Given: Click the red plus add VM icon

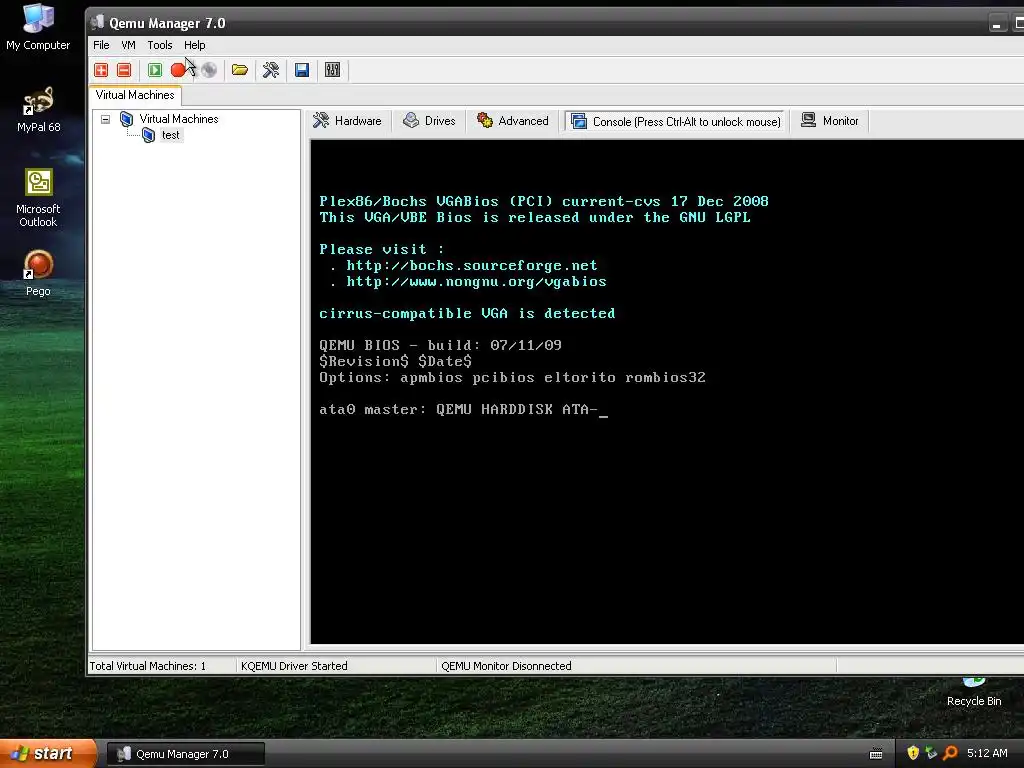Looking at the screenshot, I should pos(101,70).
